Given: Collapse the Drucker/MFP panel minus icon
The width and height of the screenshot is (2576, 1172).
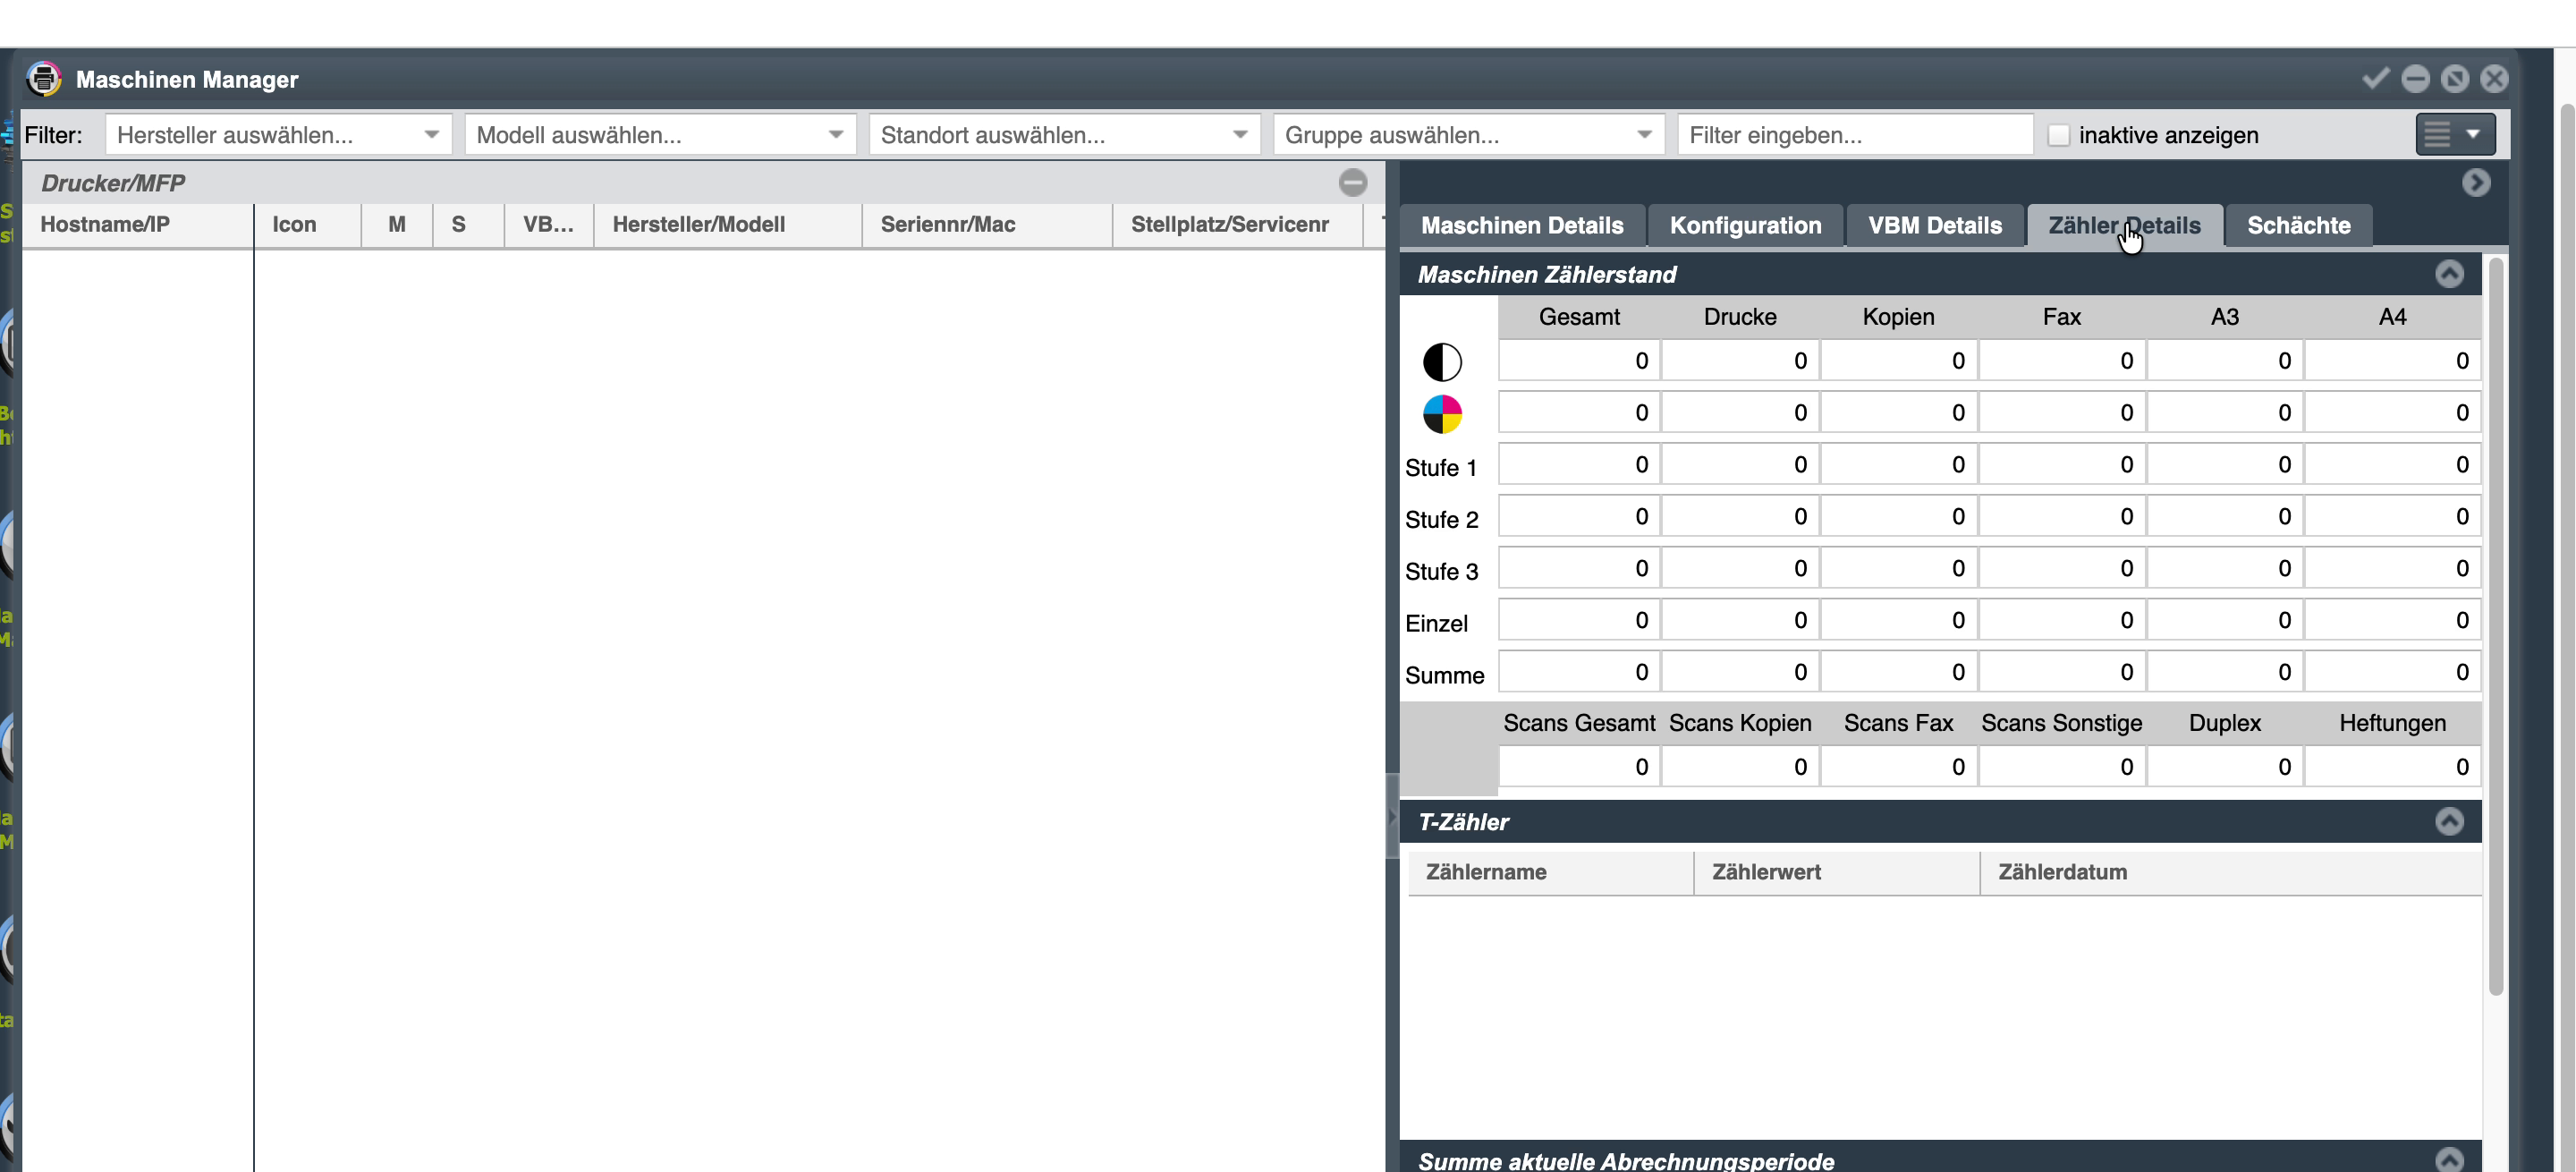Looking at the screenshot, I should click(x=1353, y=182).
